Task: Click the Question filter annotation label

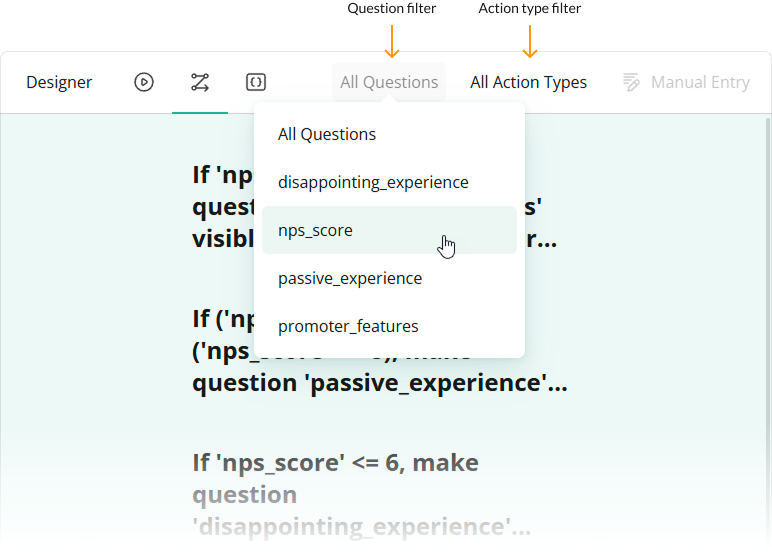Action: point(392,9)
